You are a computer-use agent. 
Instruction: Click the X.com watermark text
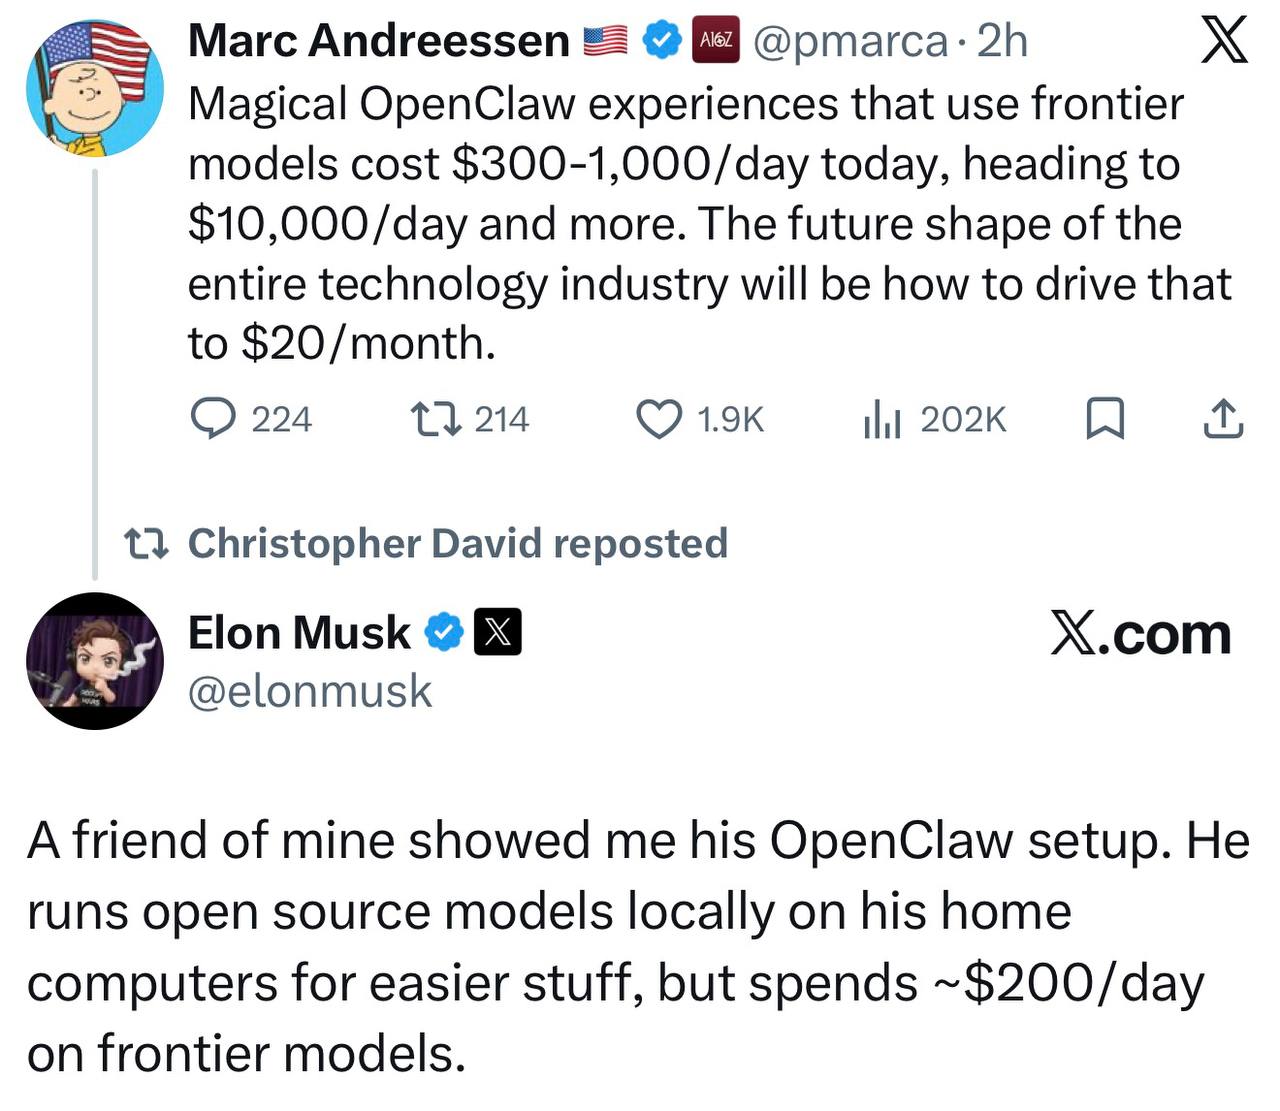1140,634
